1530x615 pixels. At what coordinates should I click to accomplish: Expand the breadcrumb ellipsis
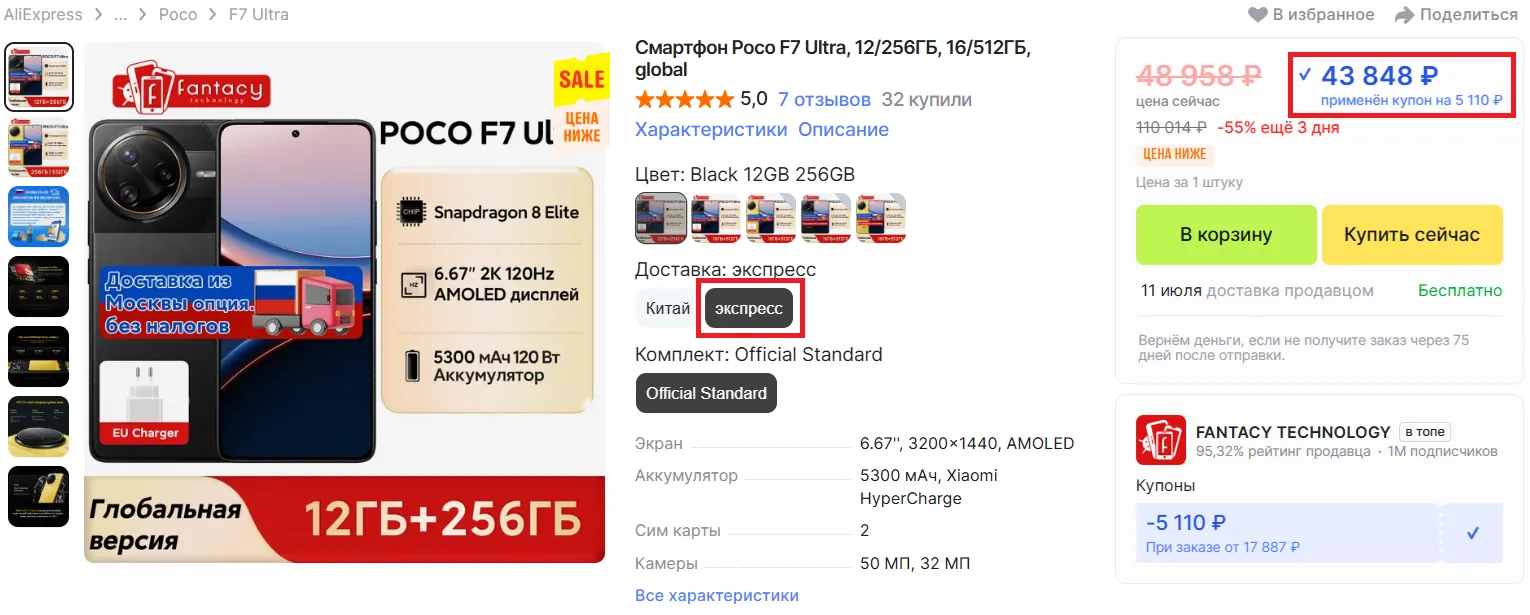[x=120, y=15]
